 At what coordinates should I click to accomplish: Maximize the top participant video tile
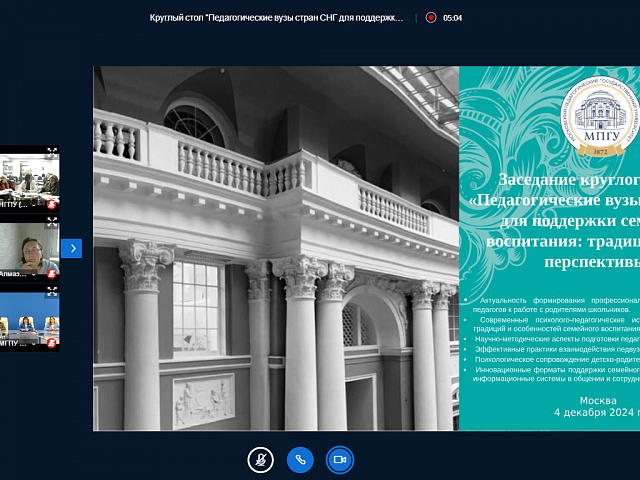coord(52,152)
